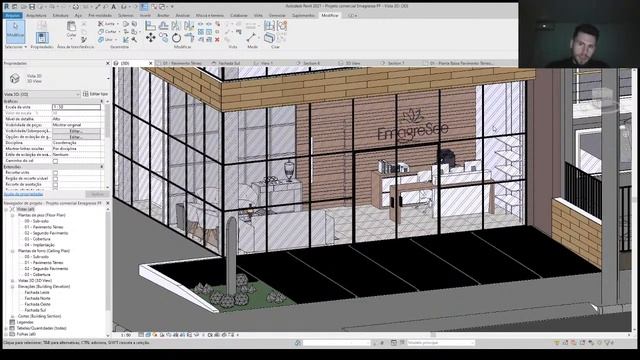This screenshot has width=640, height=360.
Task: Close the {3D} view tab
Action: click(151, 63)
